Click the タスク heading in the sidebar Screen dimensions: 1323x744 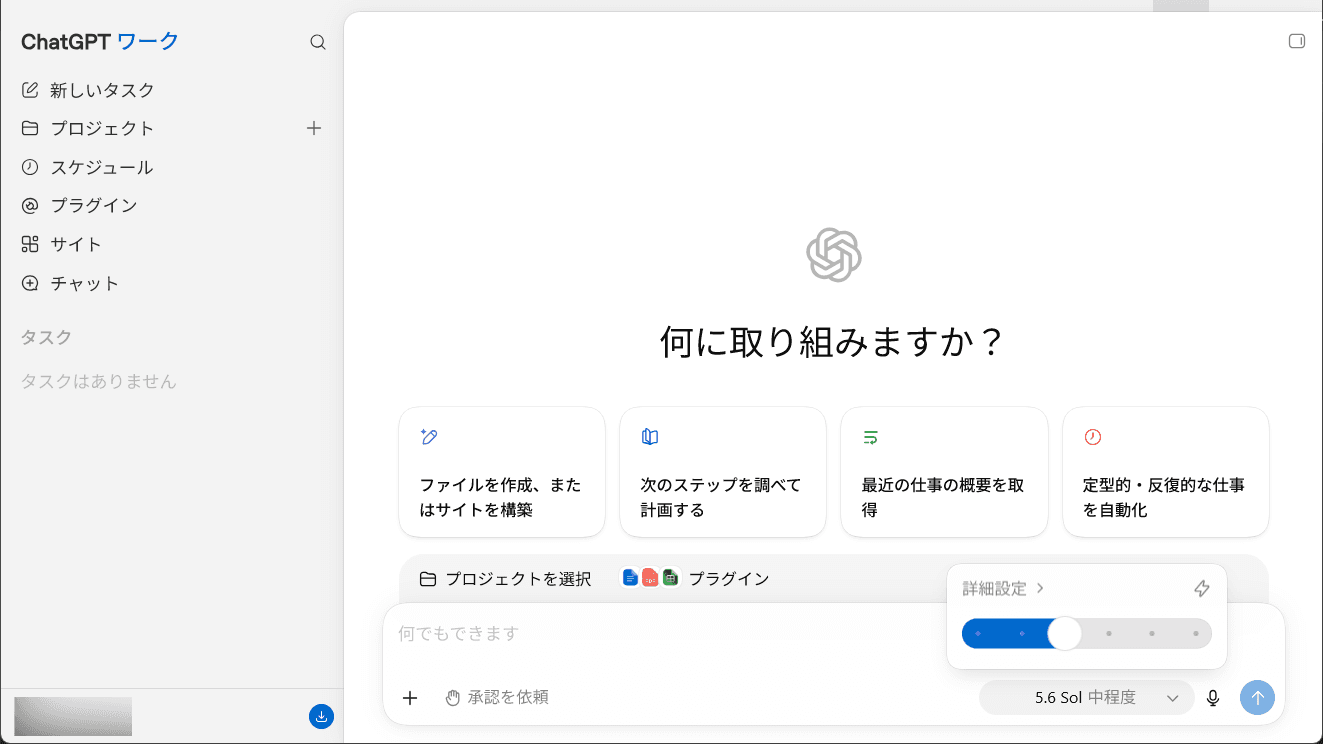(46, 338)
